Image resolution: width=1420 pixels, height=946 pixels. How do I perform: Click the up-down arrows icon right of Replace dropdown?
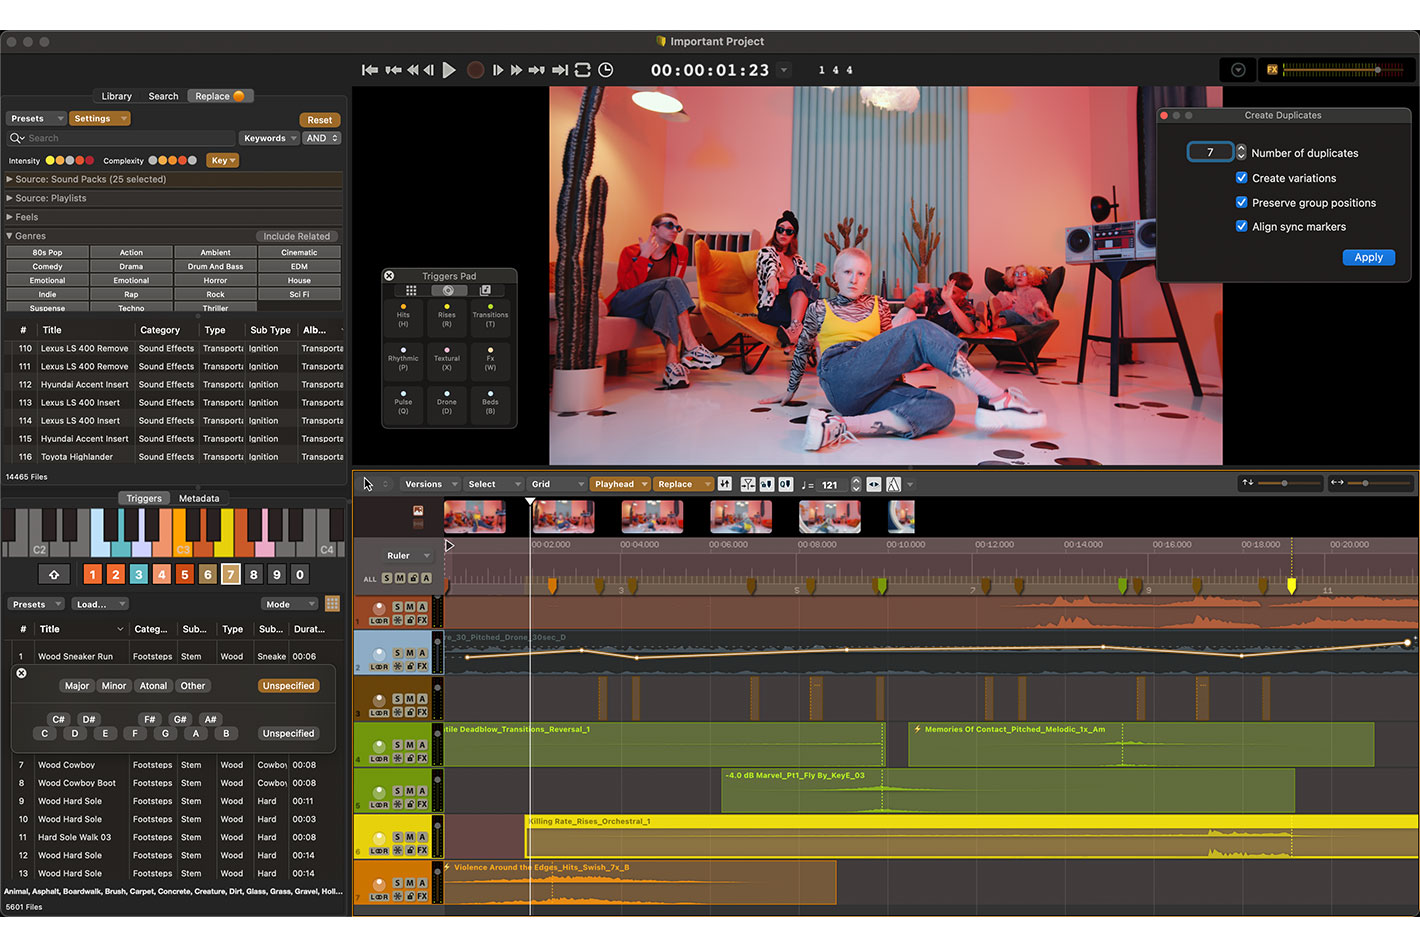pyautogui.click(x=725, y=484)
